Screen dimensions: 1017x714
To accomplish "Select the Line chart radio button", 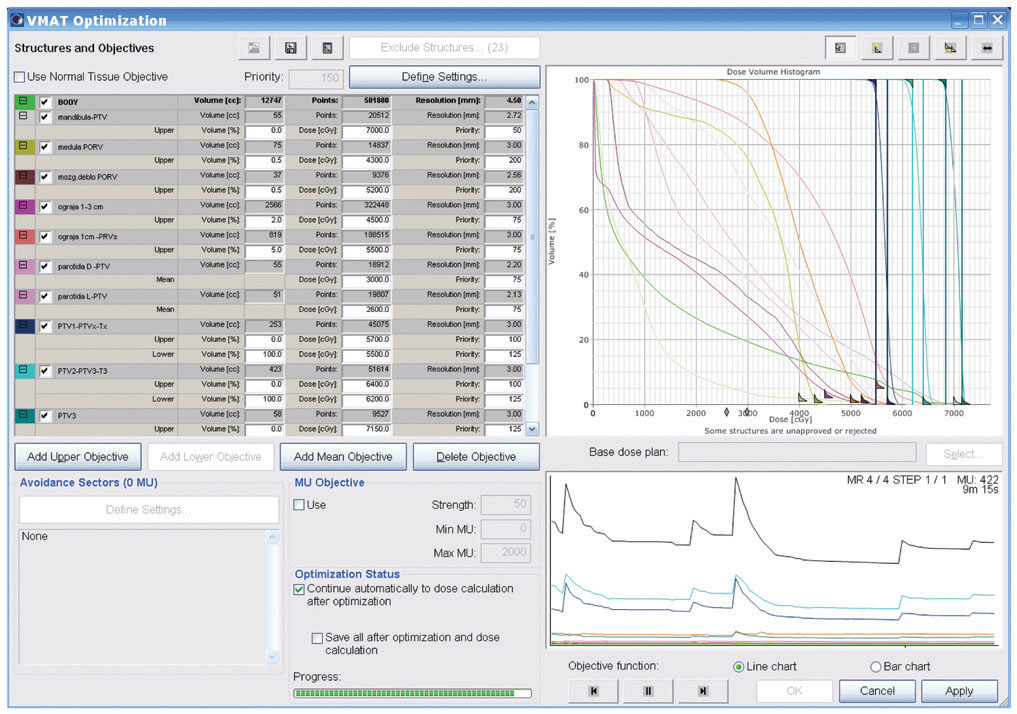I will 739,667.
